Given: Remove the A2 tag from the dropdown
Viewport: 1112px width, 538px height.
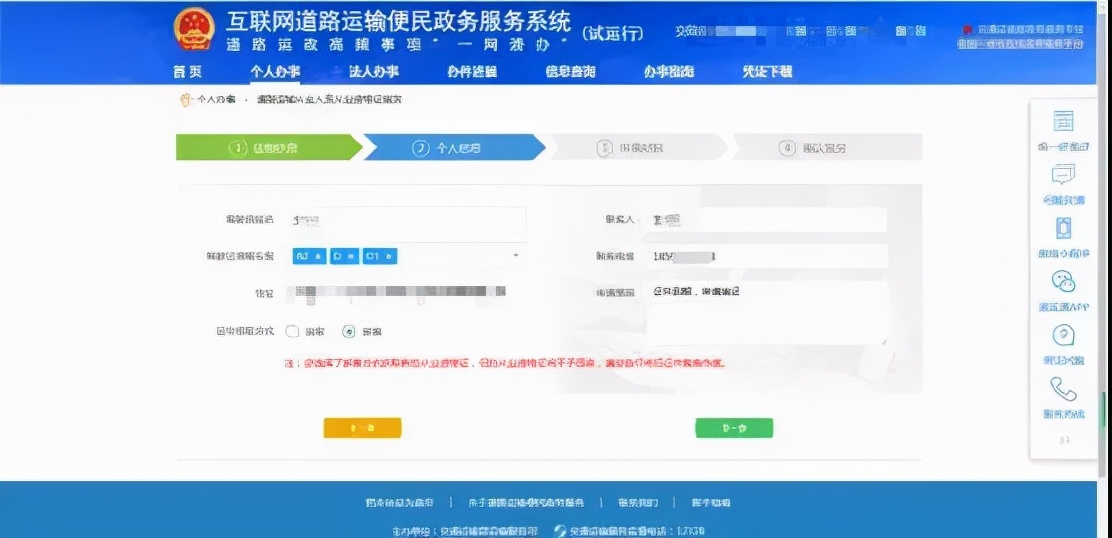Looking at the screenshot, I should [318, 256].
